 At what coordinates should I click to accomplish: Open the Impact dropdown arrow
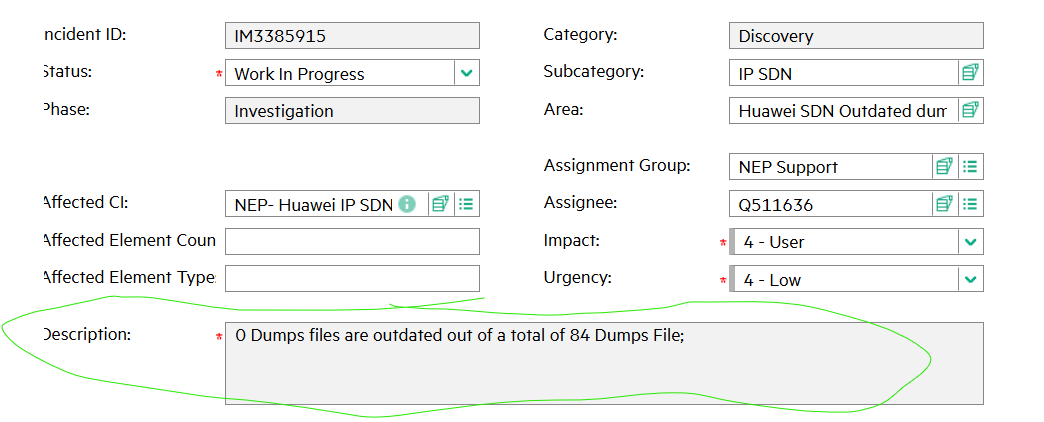(x=970, y=242)
